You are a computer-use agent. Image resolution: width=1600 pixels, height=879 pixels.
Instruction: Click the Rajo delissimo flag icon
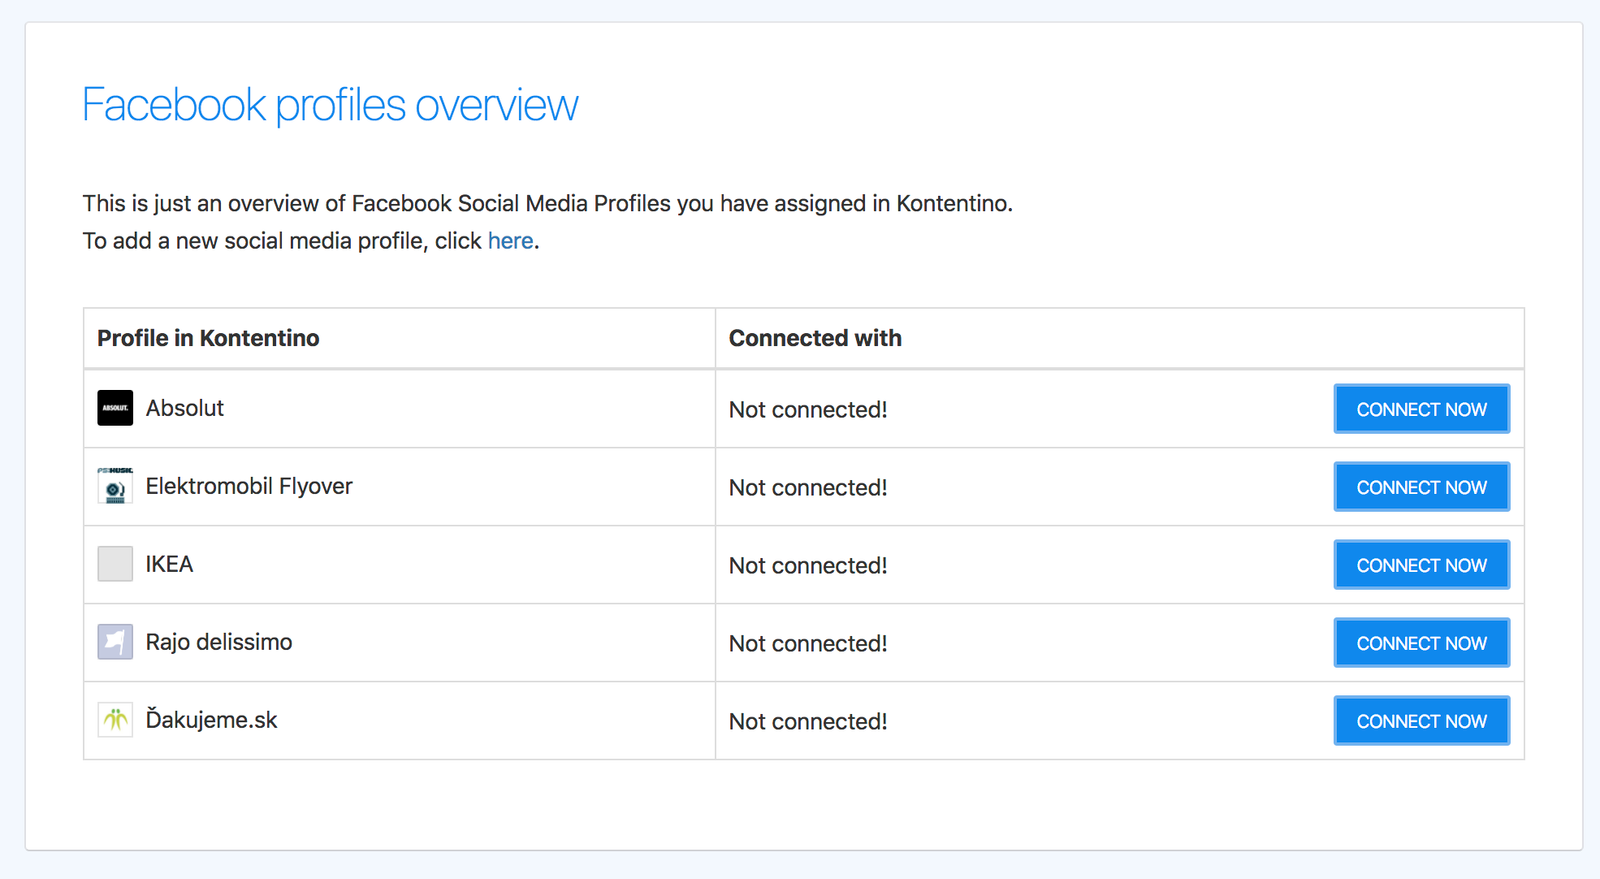pos(115,642)
